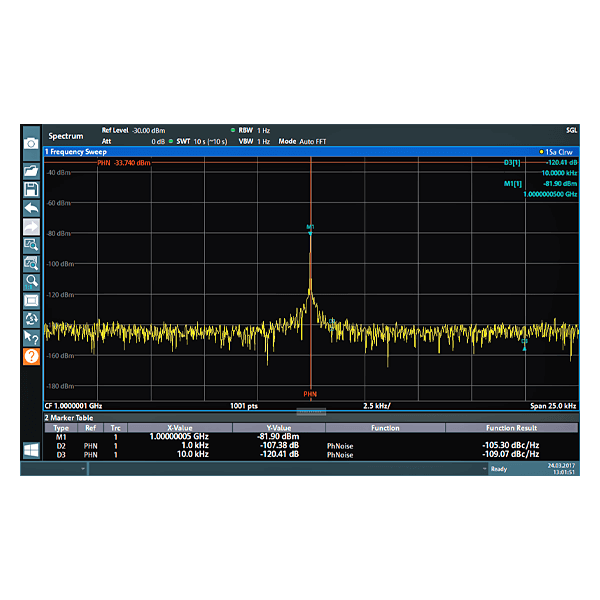Click the Y-Value column header
Viewport: 600px width, 600px height.
click(x=279, y=428)
